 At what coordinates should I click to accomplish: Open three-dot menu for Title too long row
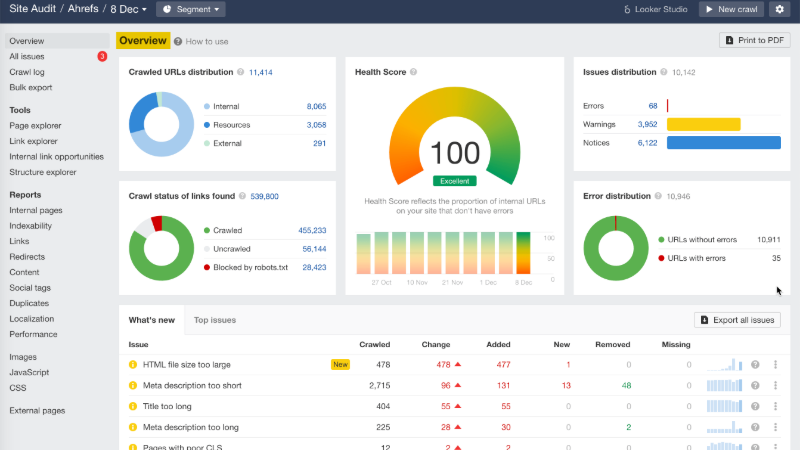[775, 407]
